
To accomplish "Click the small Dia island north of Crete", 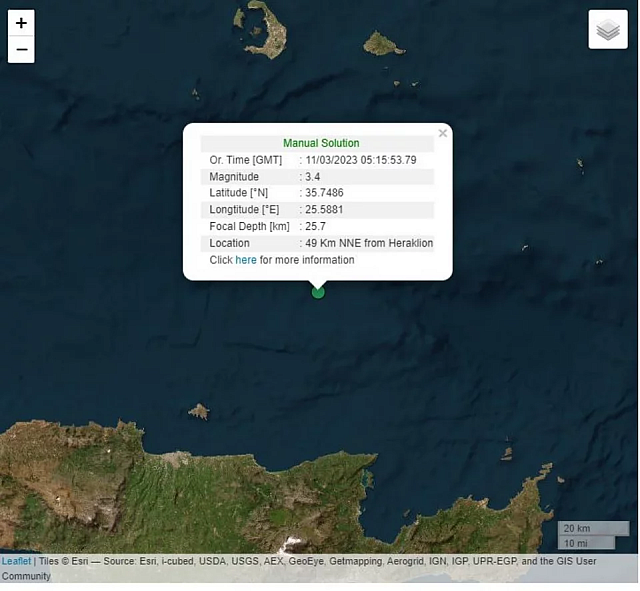I will point(199,411).
